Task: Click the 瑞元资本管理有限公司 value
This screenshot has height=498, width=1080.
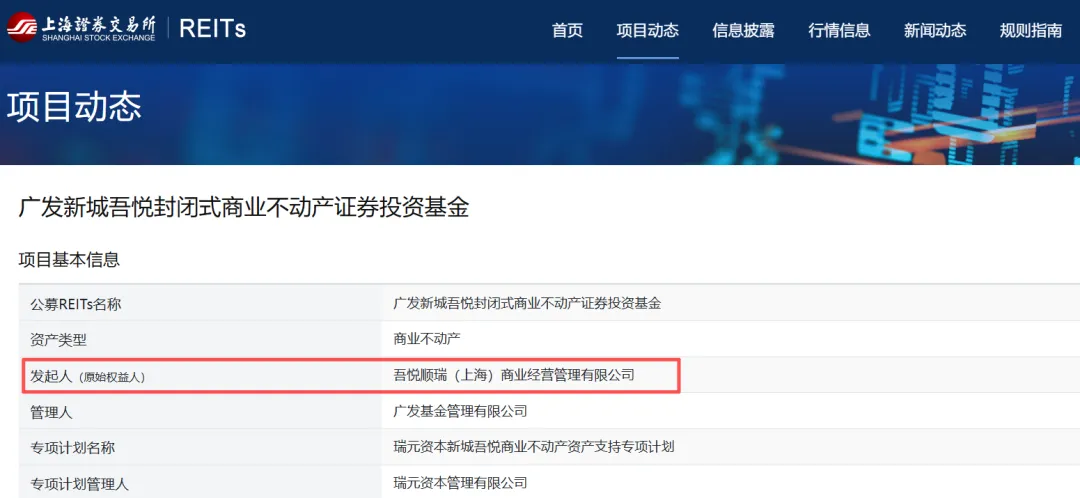Action: (x=460, y=483)
